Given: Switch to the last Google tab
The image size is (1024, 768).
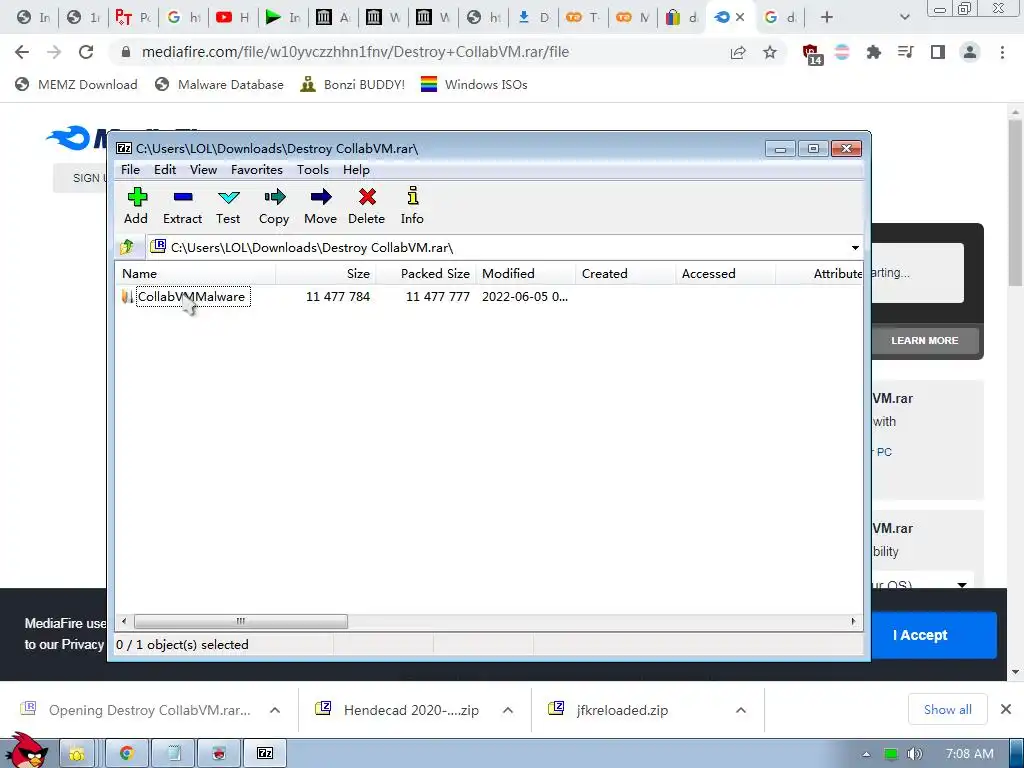Looking at the screenshot, I should pyautogui.click(x=780, y=18).
